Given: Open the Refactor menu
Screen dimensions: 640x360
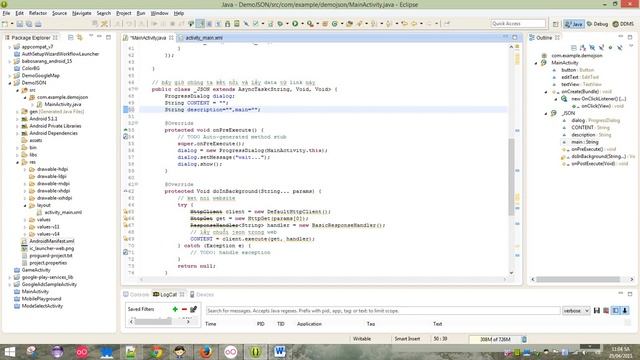Looking at the screenshot, I should pos(38,13).
